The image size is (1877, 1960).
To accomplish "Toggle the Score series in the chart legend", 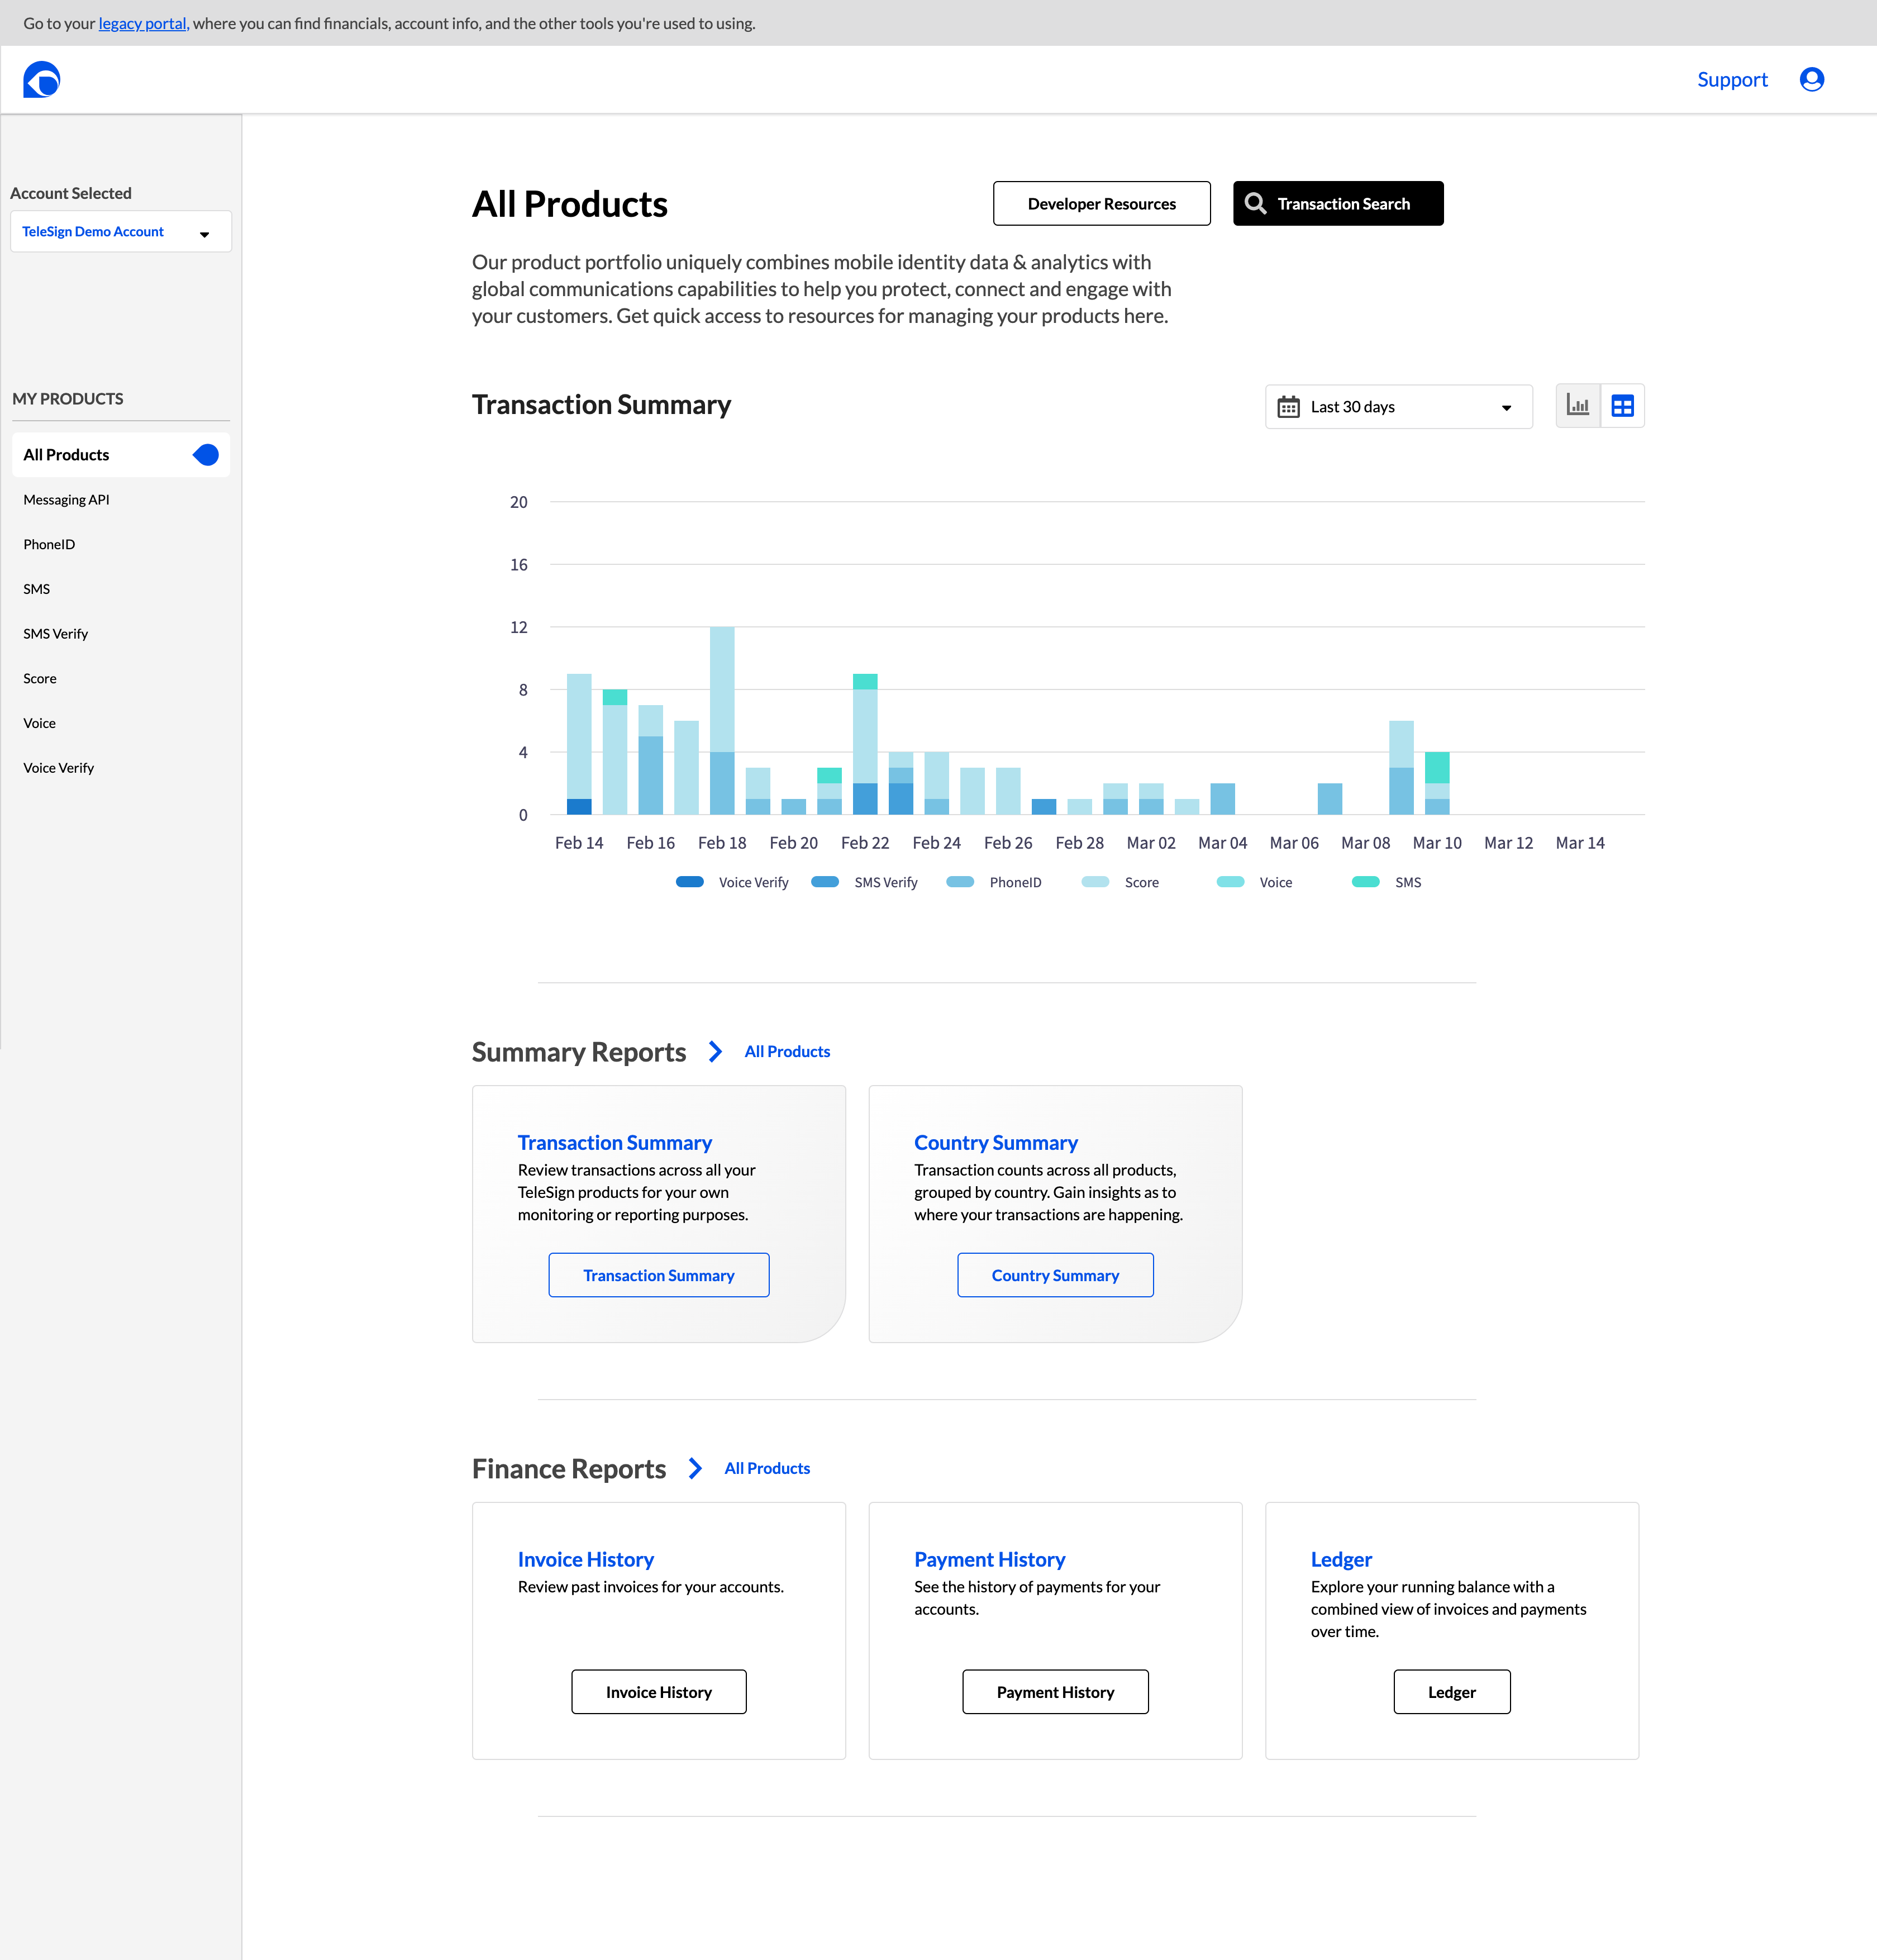I will 1095,881.
